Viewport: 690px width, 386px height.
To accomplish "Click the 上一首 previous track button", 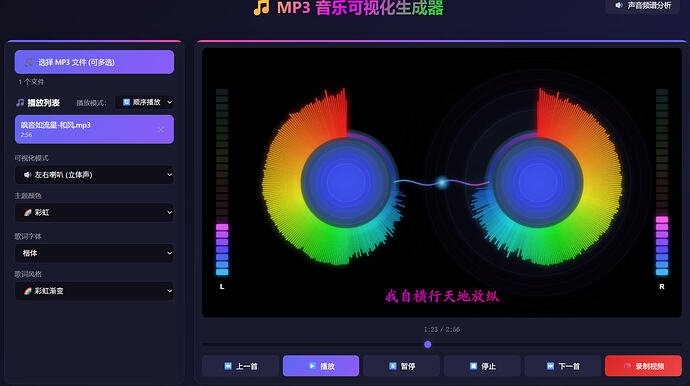I will click(240, 366).
